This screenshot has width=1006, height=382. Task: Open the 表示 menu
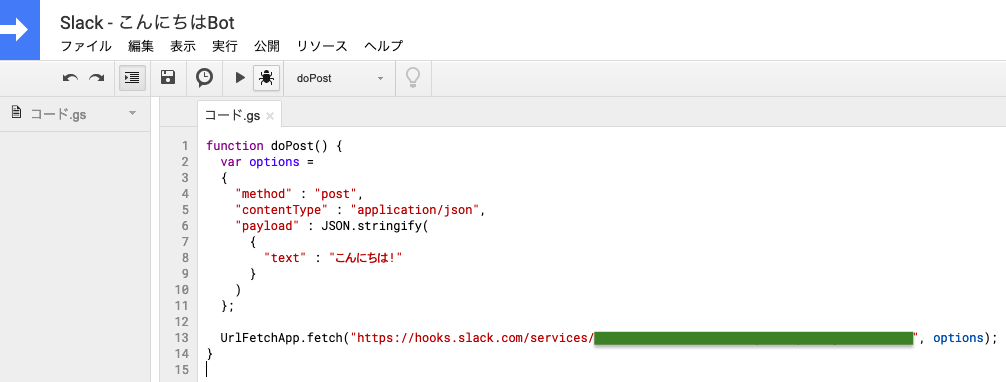[x=183, y=46]
